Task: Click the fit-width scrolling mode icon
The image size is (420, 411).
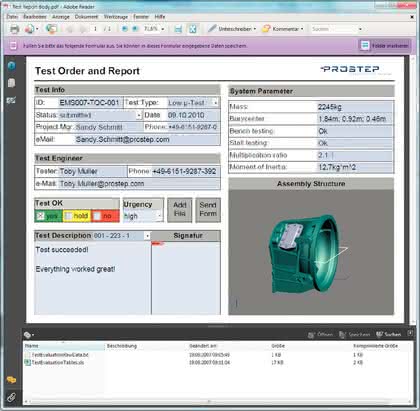Action: (x=178, y=29)
